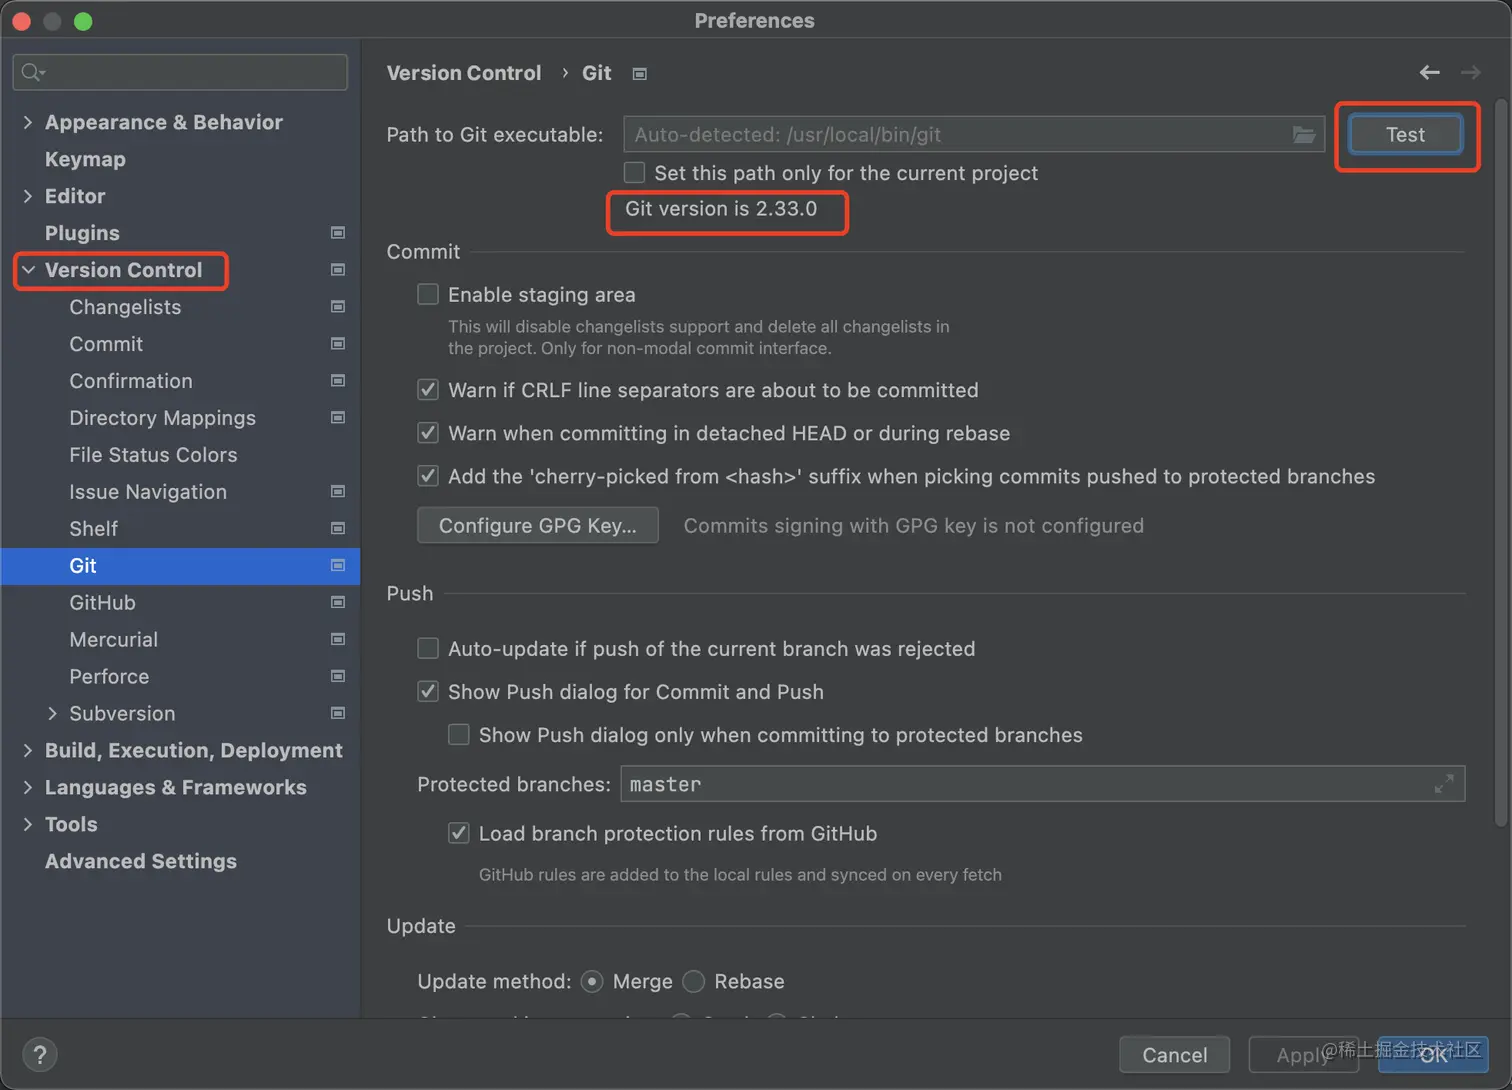Click project-level icon beside Mercurial
This screenshot has width=1512, height=1090.
[x=338, y=640]
